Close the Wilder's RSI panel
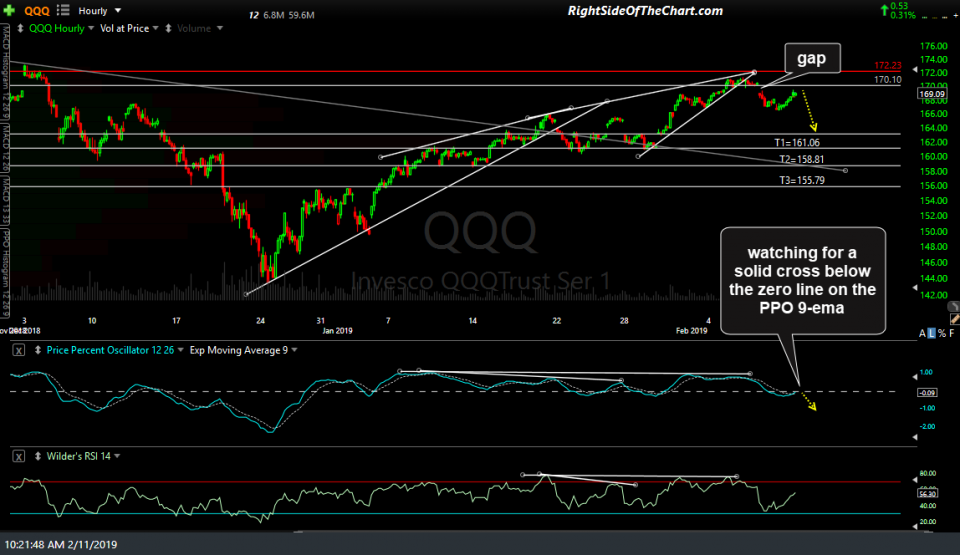Viewport: 960px width, 555px height. click(x=19, y=456)
